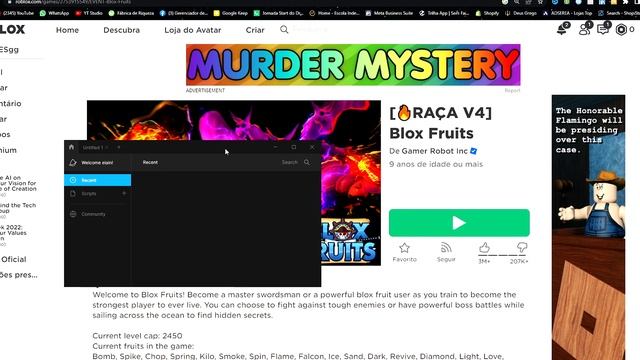Open Loja do Avatar menu item
The width and height of the screenshot is (640, 360).
193,30
